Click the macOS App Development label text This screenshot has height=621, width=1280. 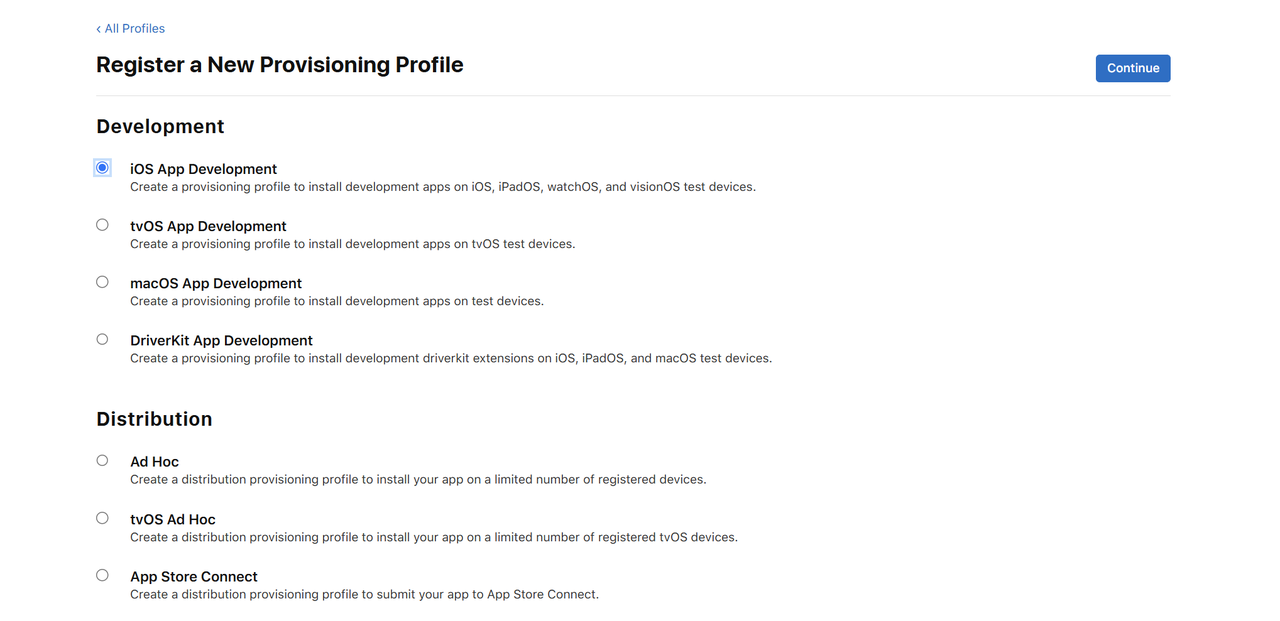point(216,283)
